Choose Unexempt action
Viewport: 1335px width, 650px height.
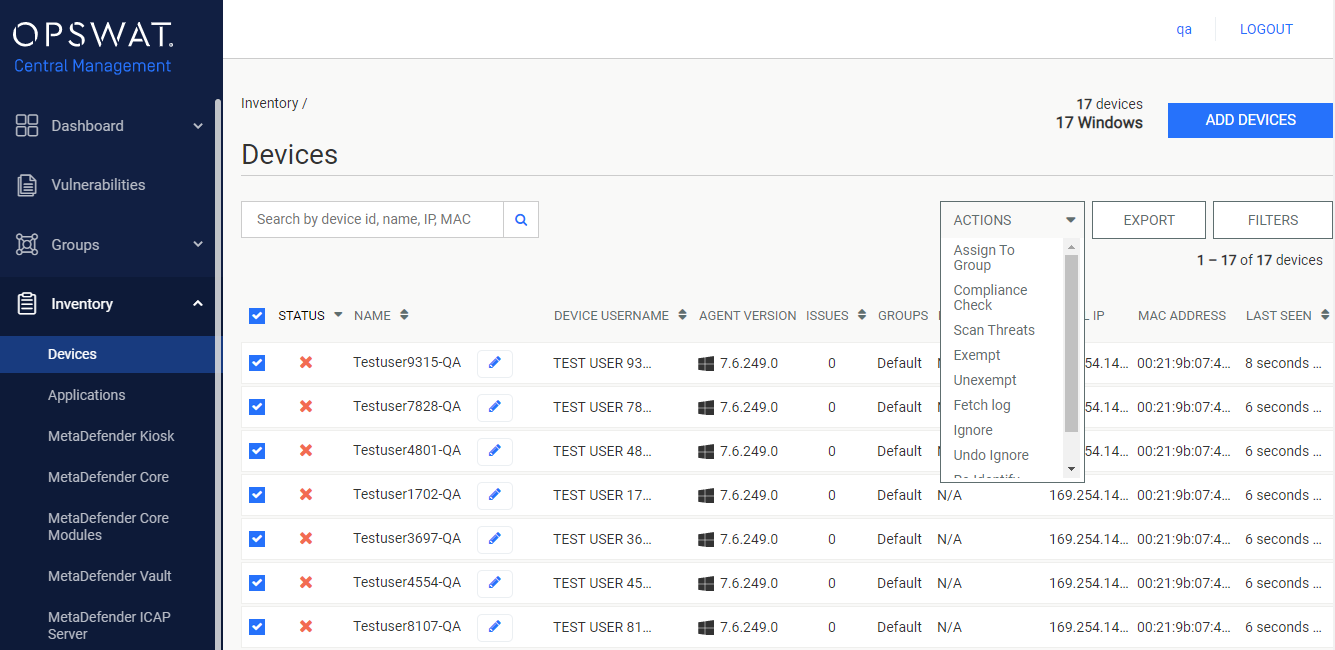point(985,380)
